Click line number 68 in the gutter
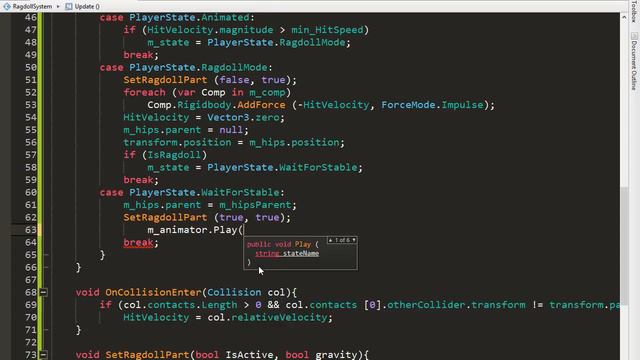The image size is (640, 360). click(x=31, y=292)
